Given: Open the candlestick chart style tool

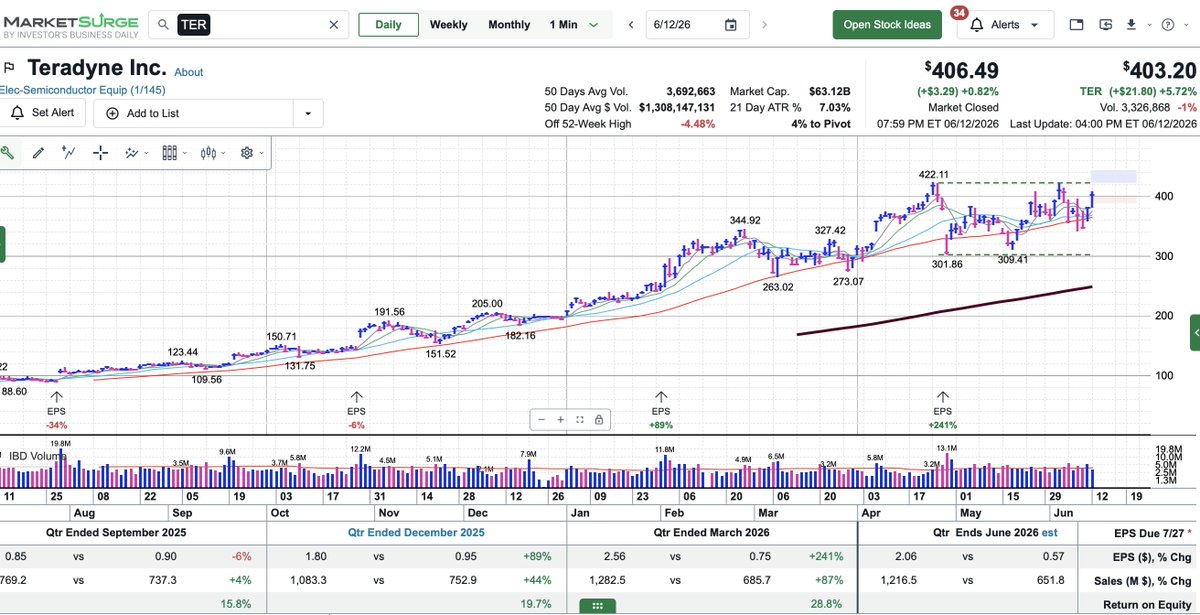Looking at the screenshot, I should [208, 153].
